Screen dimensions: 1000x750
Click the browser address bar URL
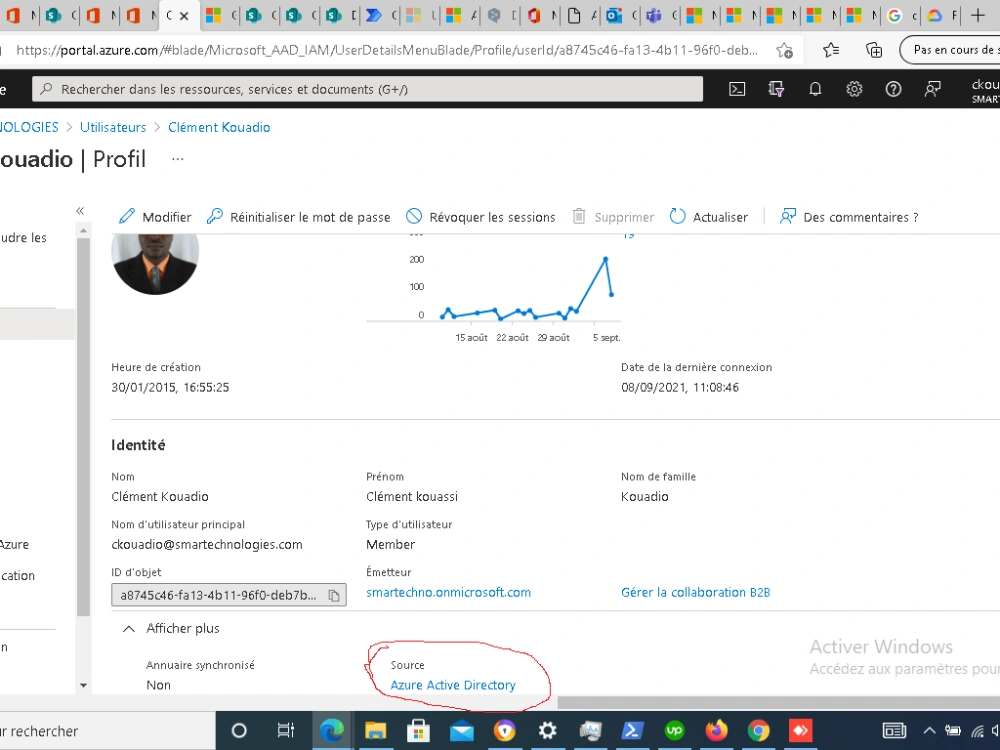pos(386,50)
